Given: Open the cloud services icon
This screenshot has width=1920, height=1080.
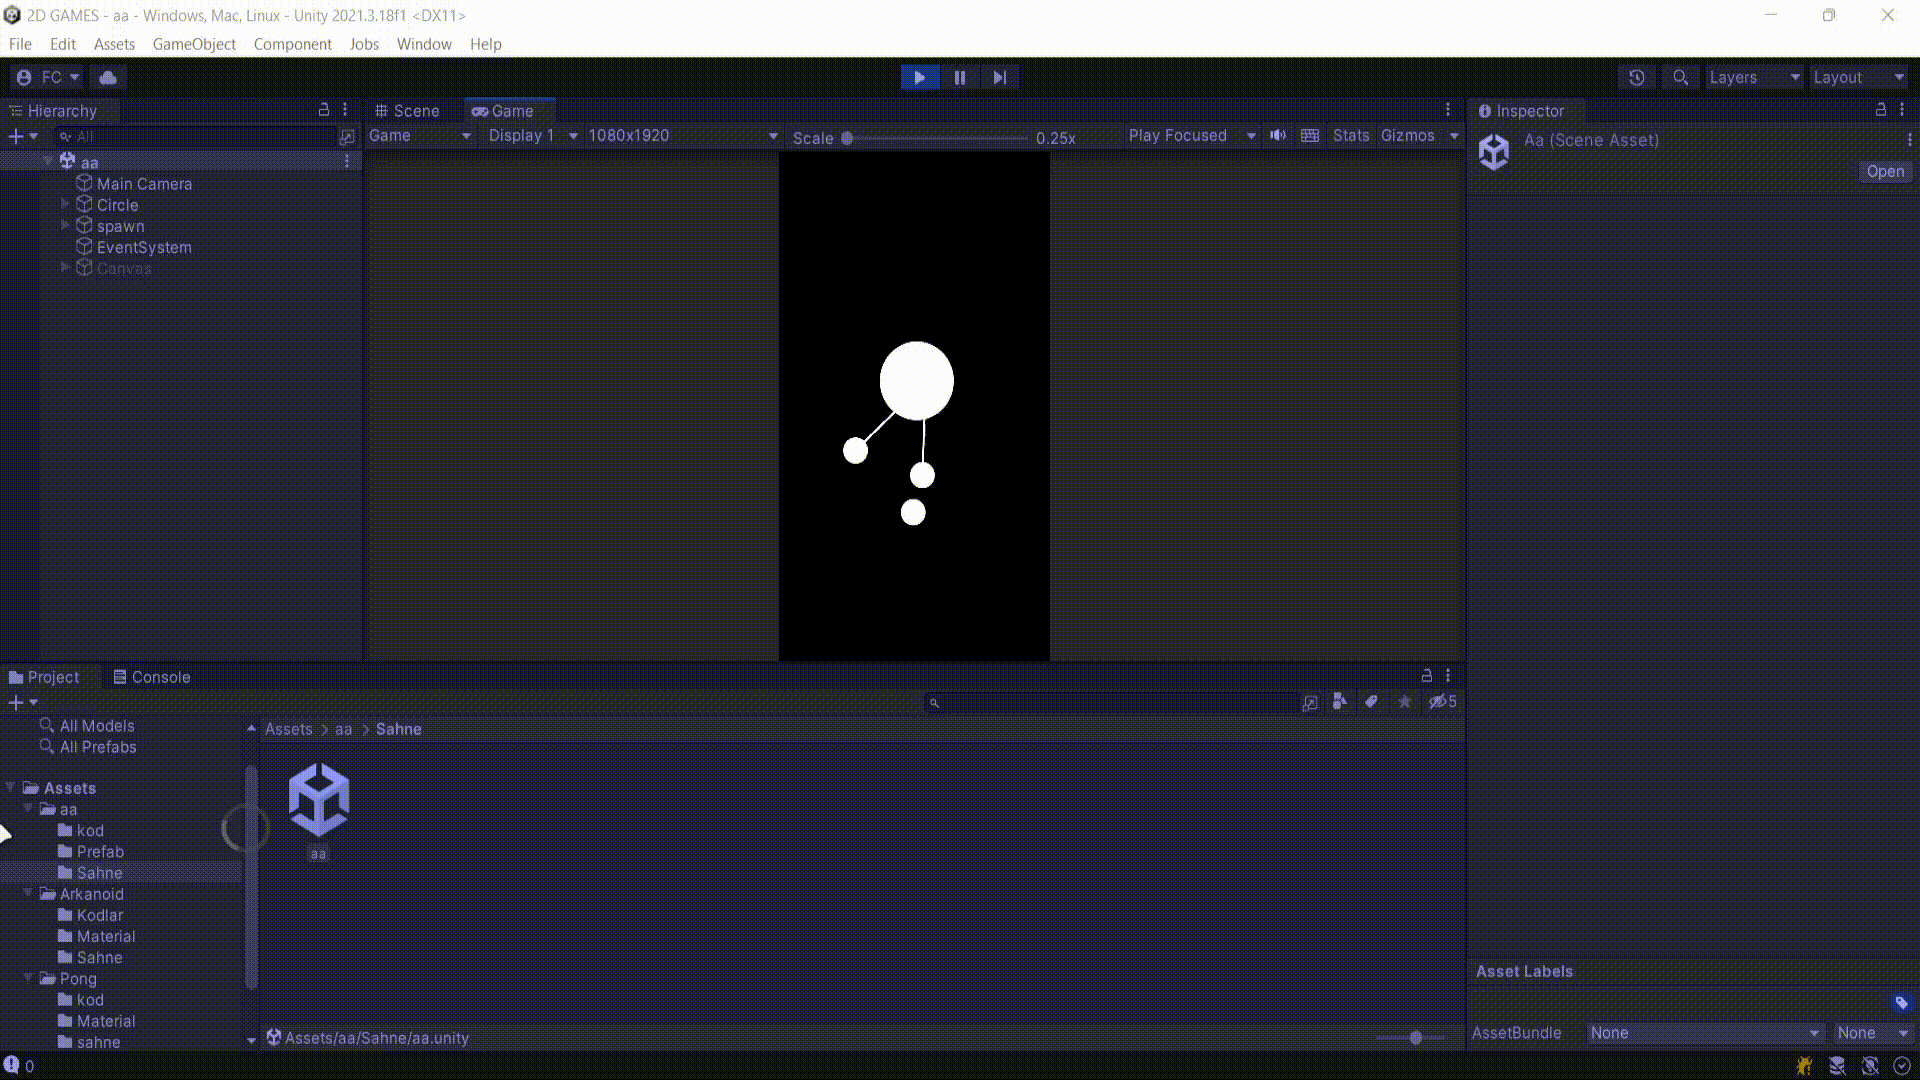Looking at the screenshot, I should click(x=108, y=77).
